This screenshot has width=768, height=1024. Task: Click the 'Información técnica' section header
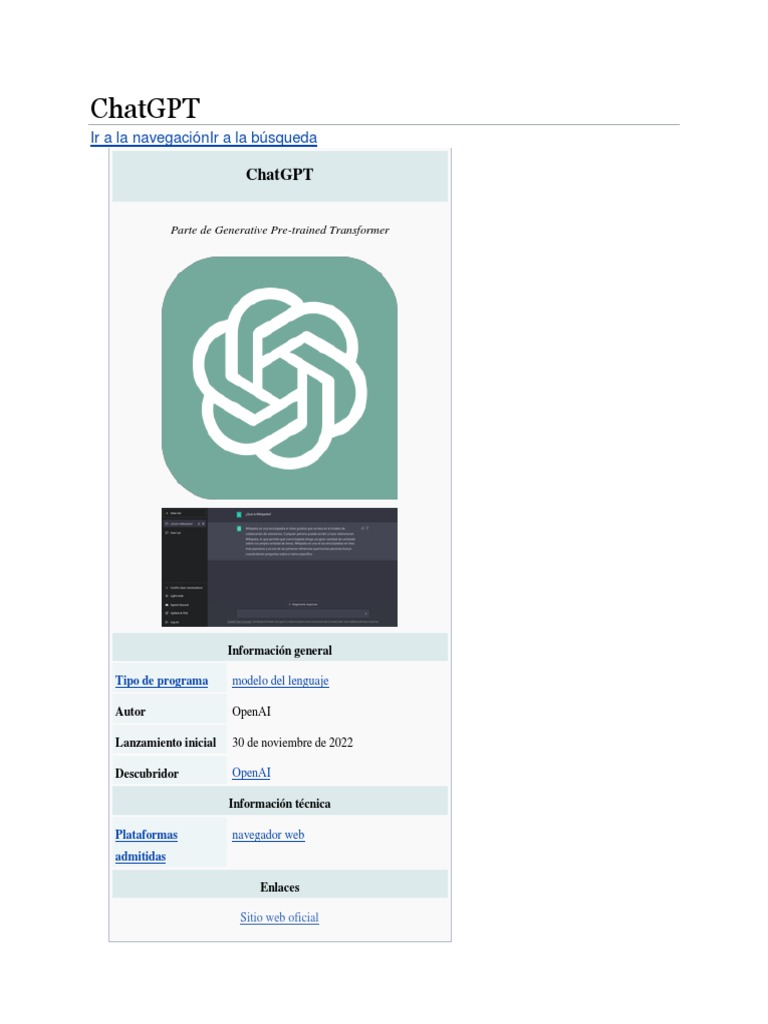[x=280, y=803]
